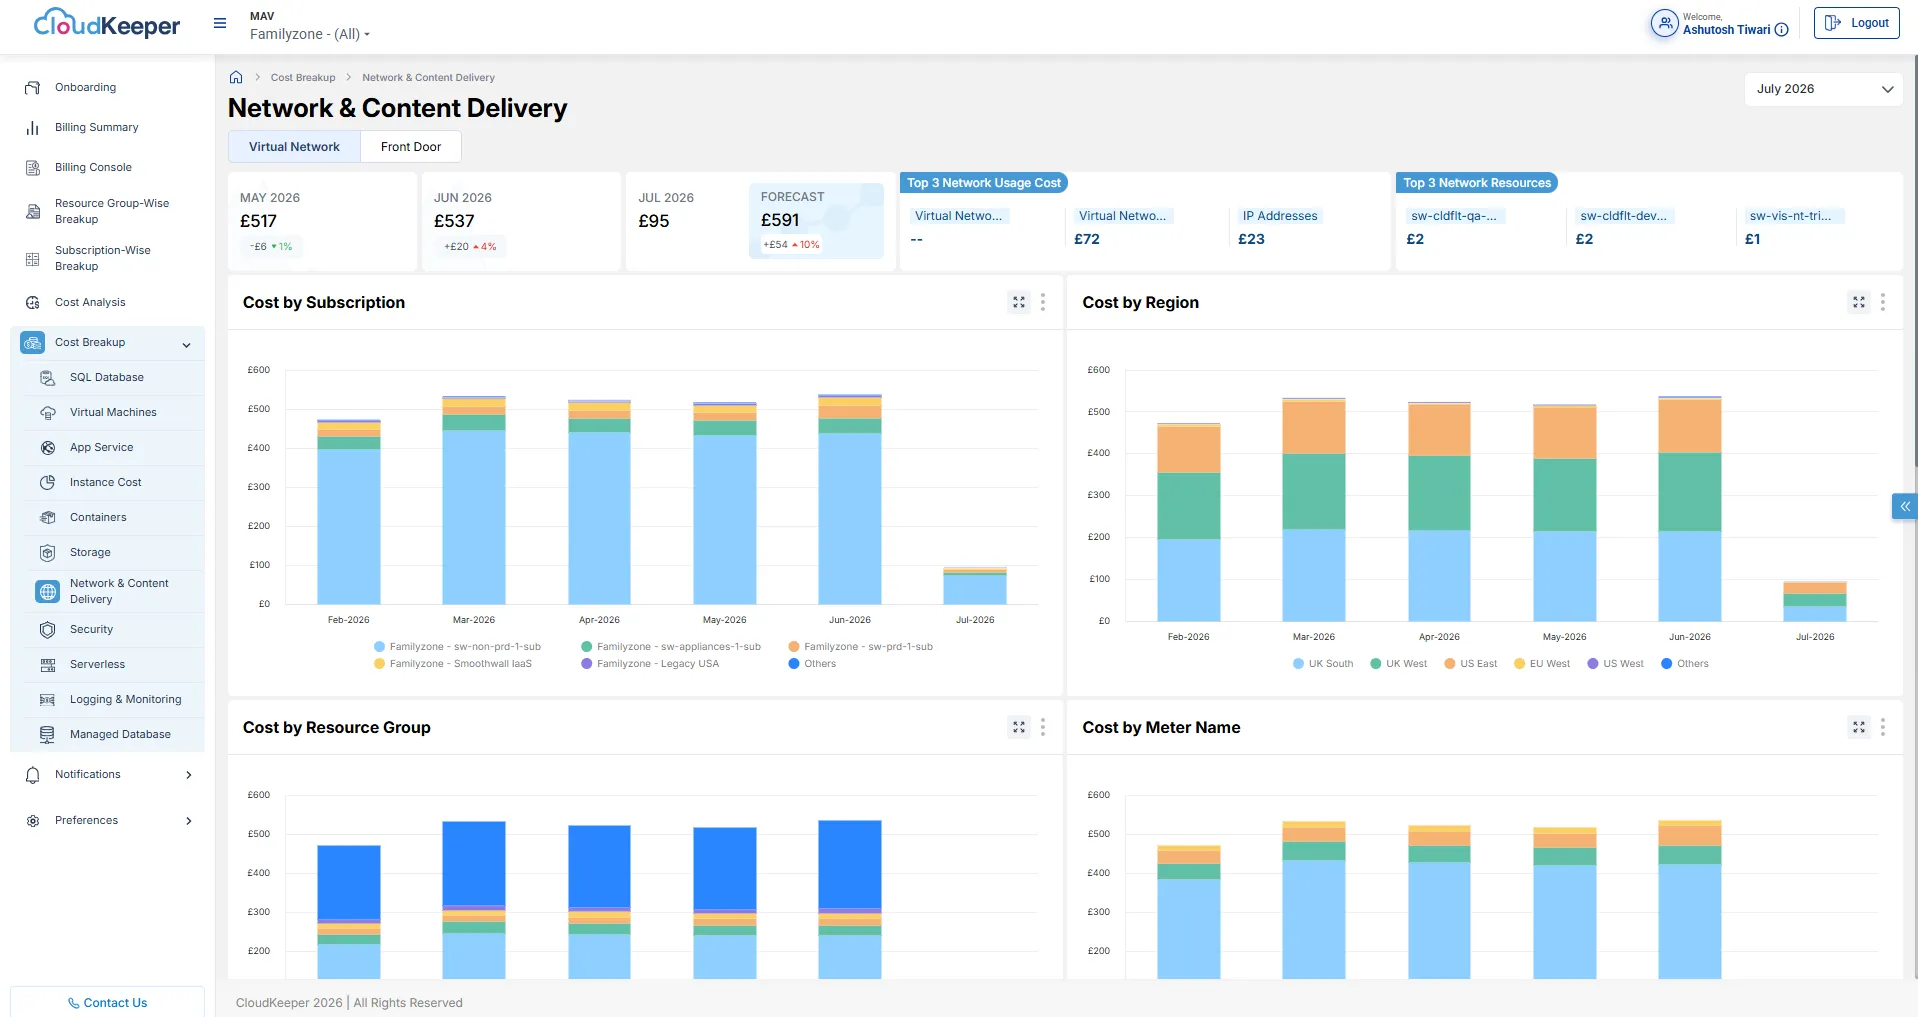Open the home breadcrumb icon
This screenshot has height=1017, width=1918.
point(236,77)
